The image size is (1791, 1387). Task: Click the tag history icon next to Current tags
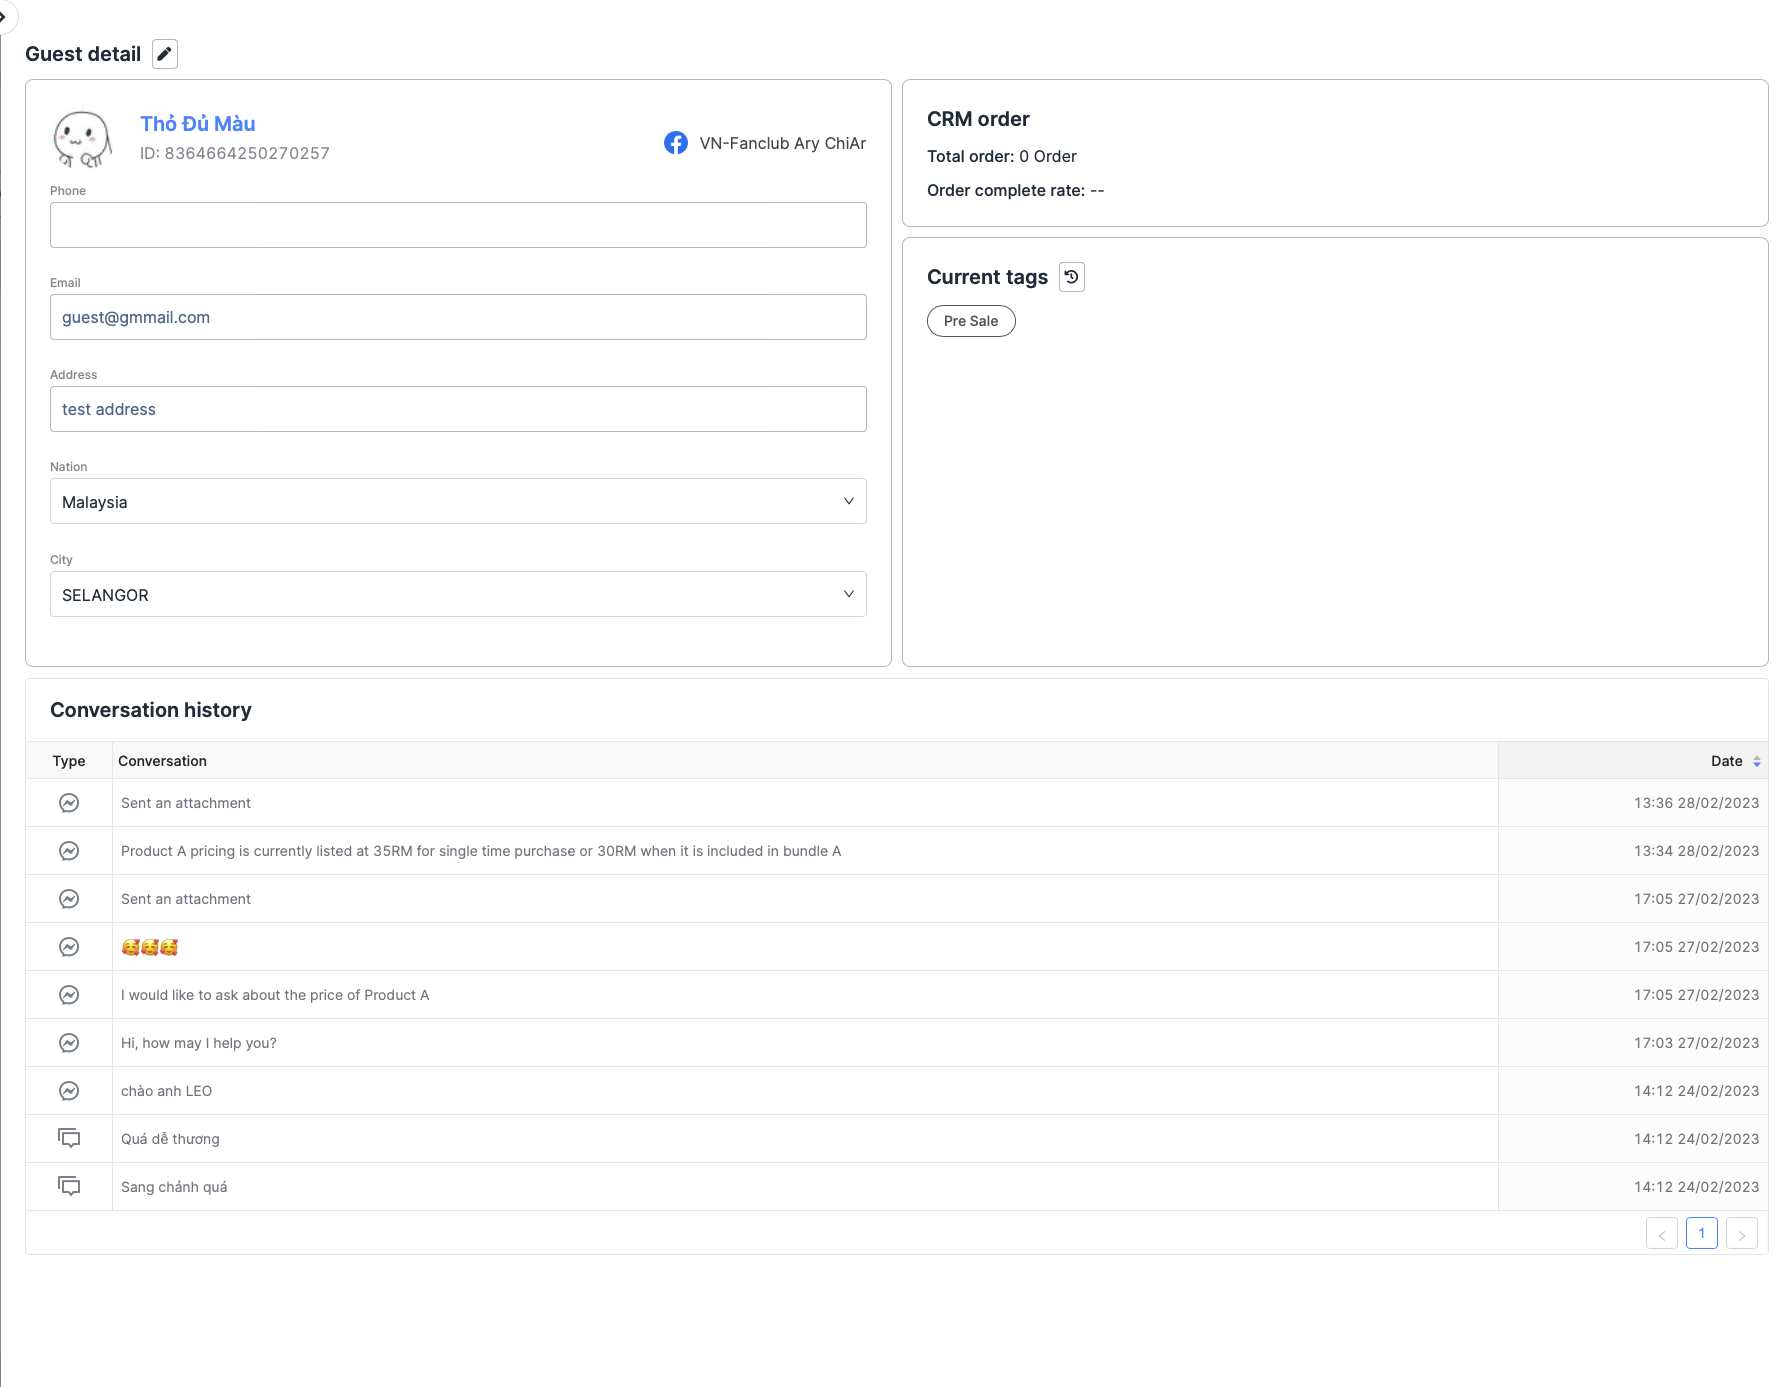1071,277
